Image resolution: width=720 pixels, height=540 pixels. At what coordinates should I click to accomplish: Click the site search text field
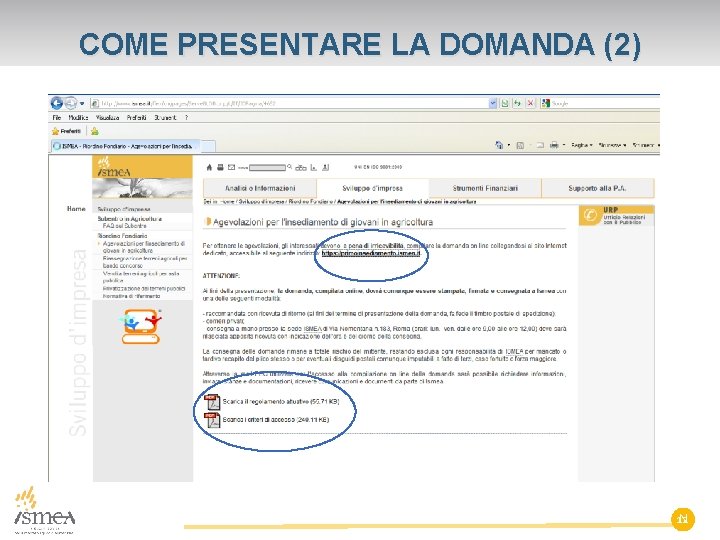click(267, 168)
